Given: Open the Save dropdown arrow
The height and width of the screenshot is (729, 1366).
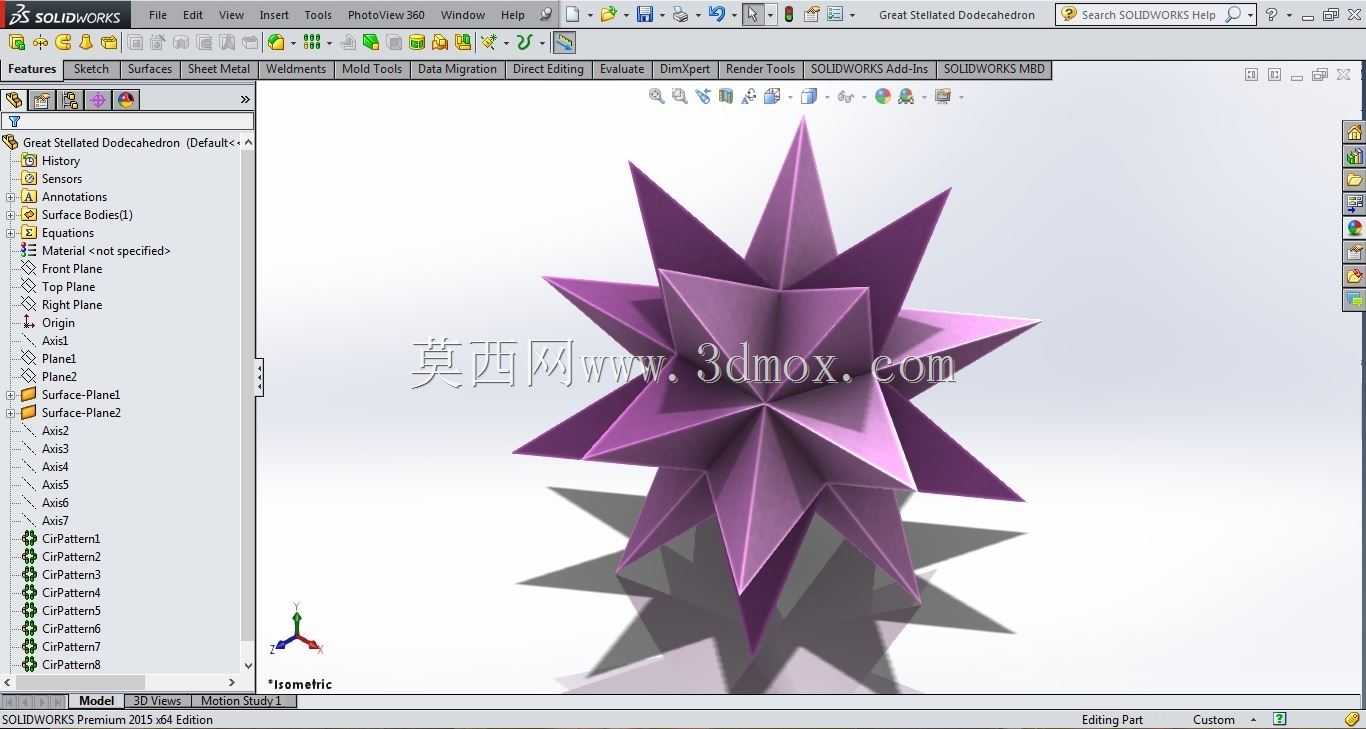Looking at the screenshot, I should [x=662, y=15].
